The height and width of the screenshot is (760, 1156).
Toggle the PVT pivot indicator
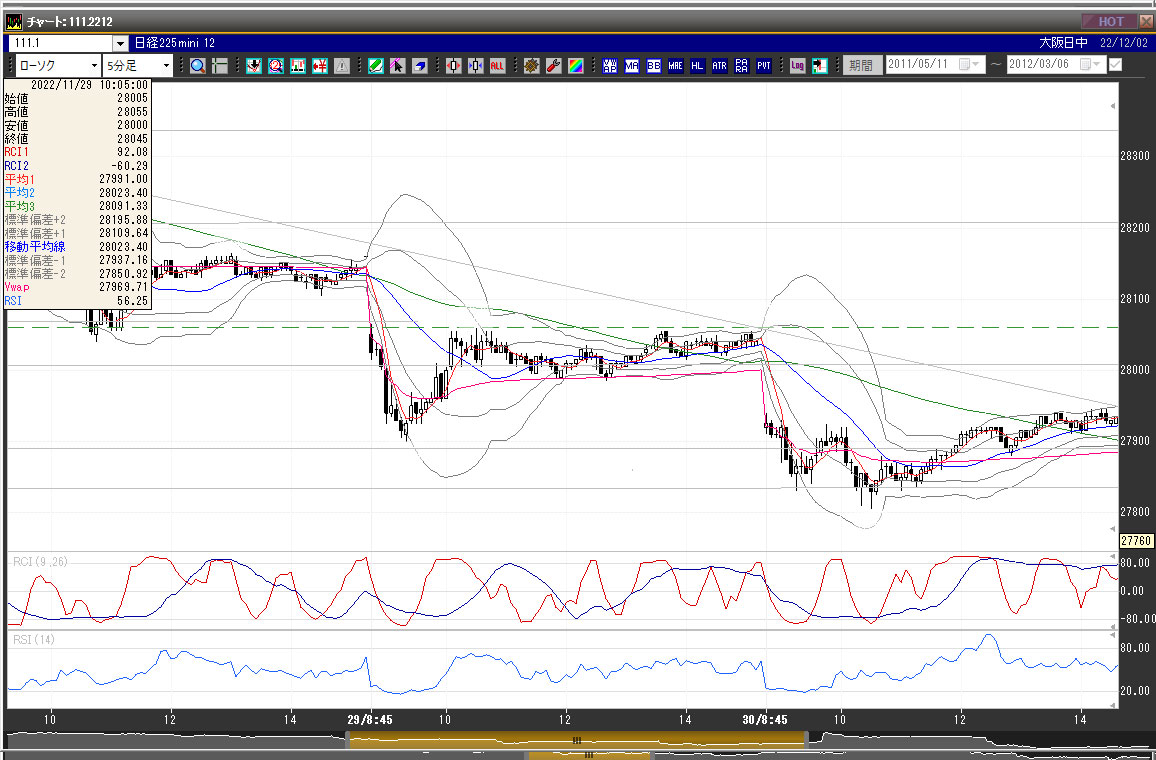[x=764, y=66]
